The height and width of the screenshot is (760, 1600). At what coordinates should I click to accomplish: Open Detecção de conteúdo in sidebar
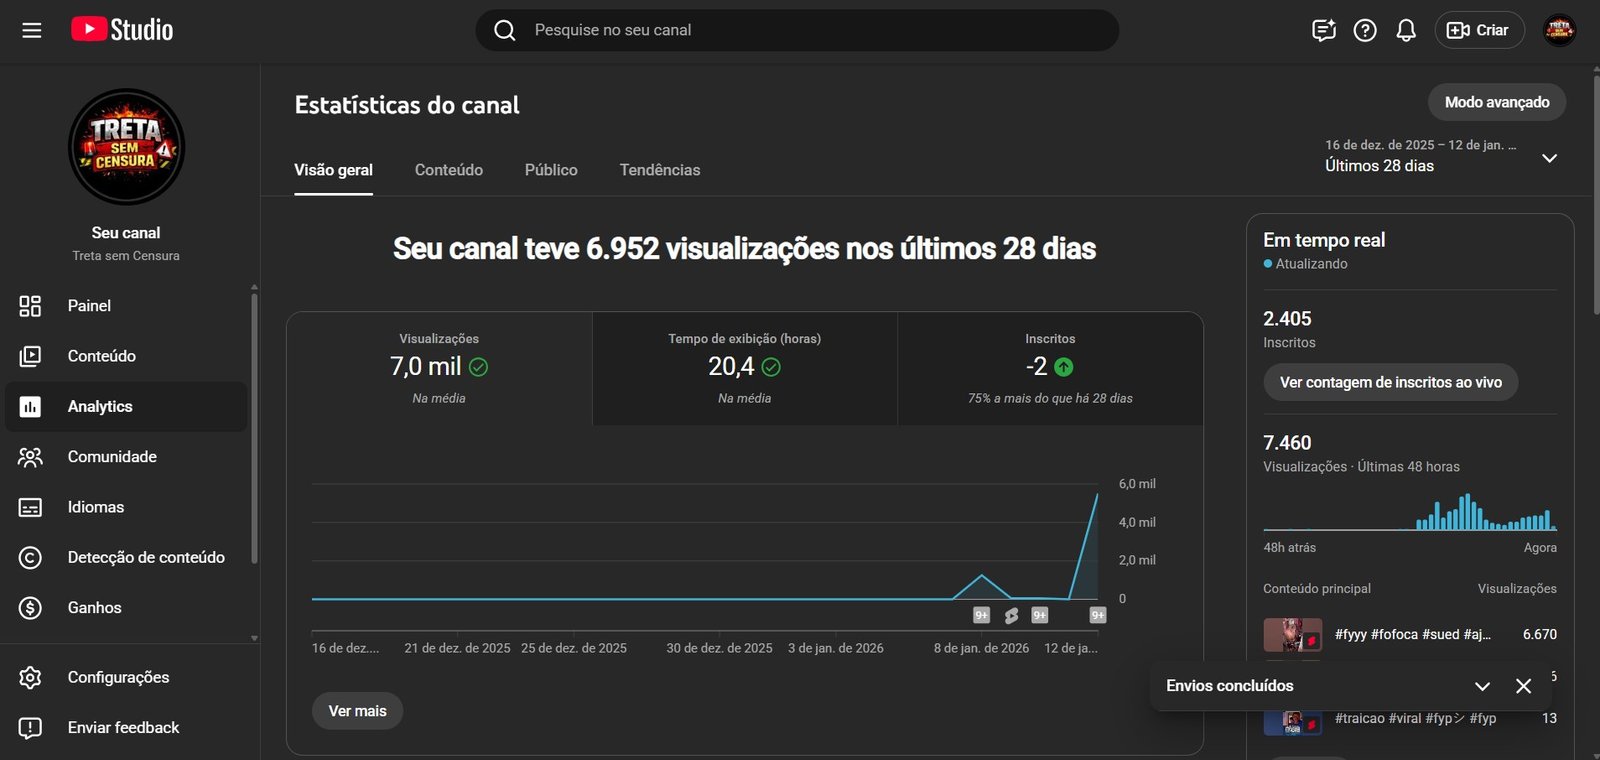[x=126, y=557]
